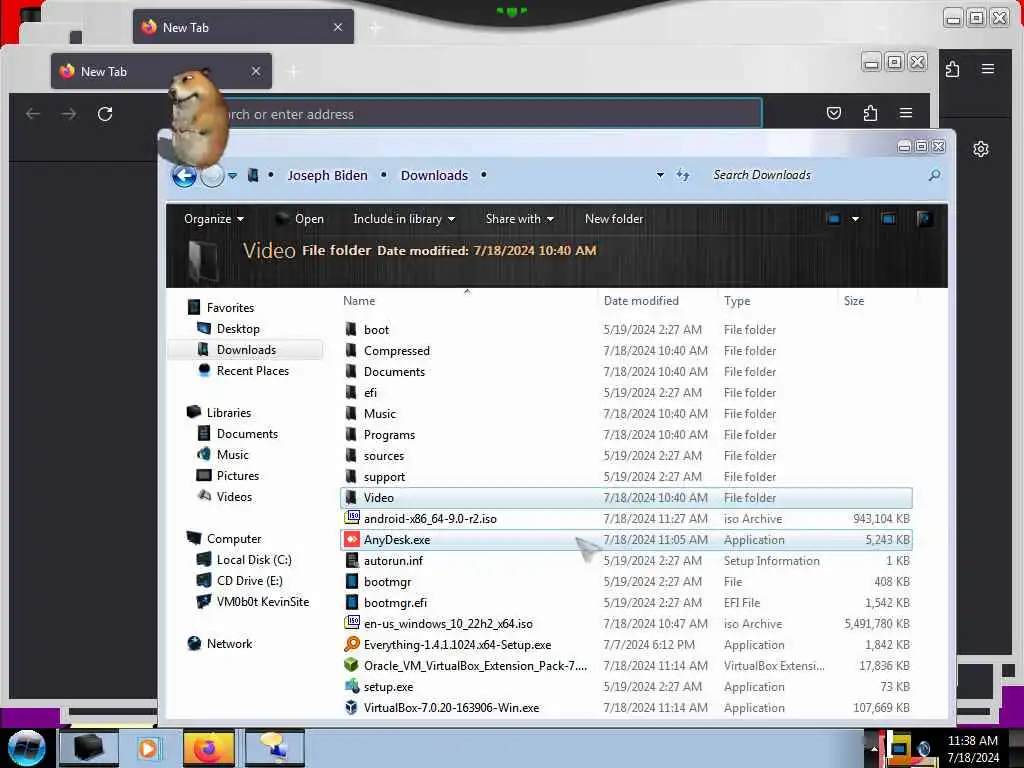Viewport: 1024px width, 768px height.
Task: Sort by the Size column header
Action: tap(854, 301)
